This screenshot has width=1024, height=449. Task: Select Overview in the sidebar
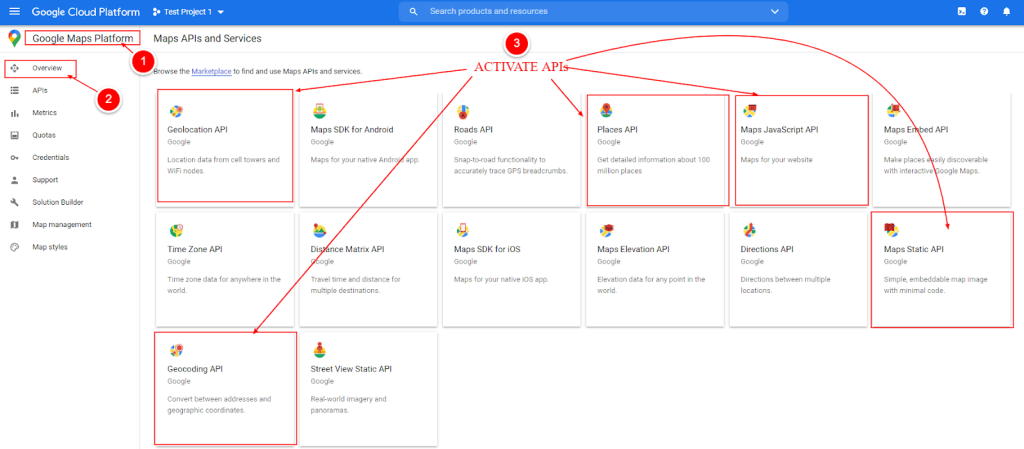tap(46, 68)
